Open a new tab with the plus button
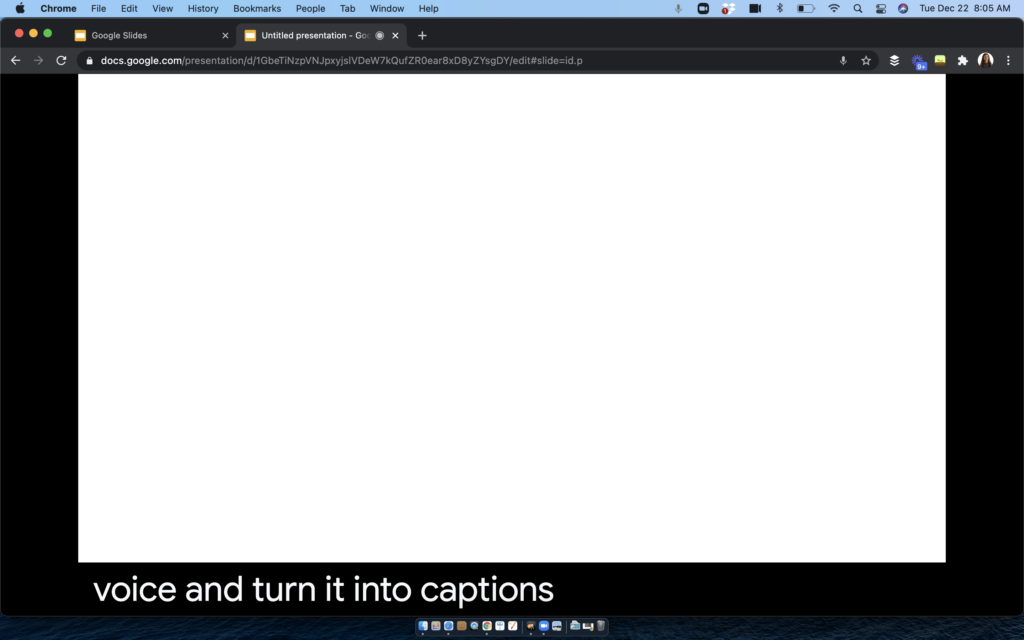Screen dimensions: 1024x640 pos(421,35)
